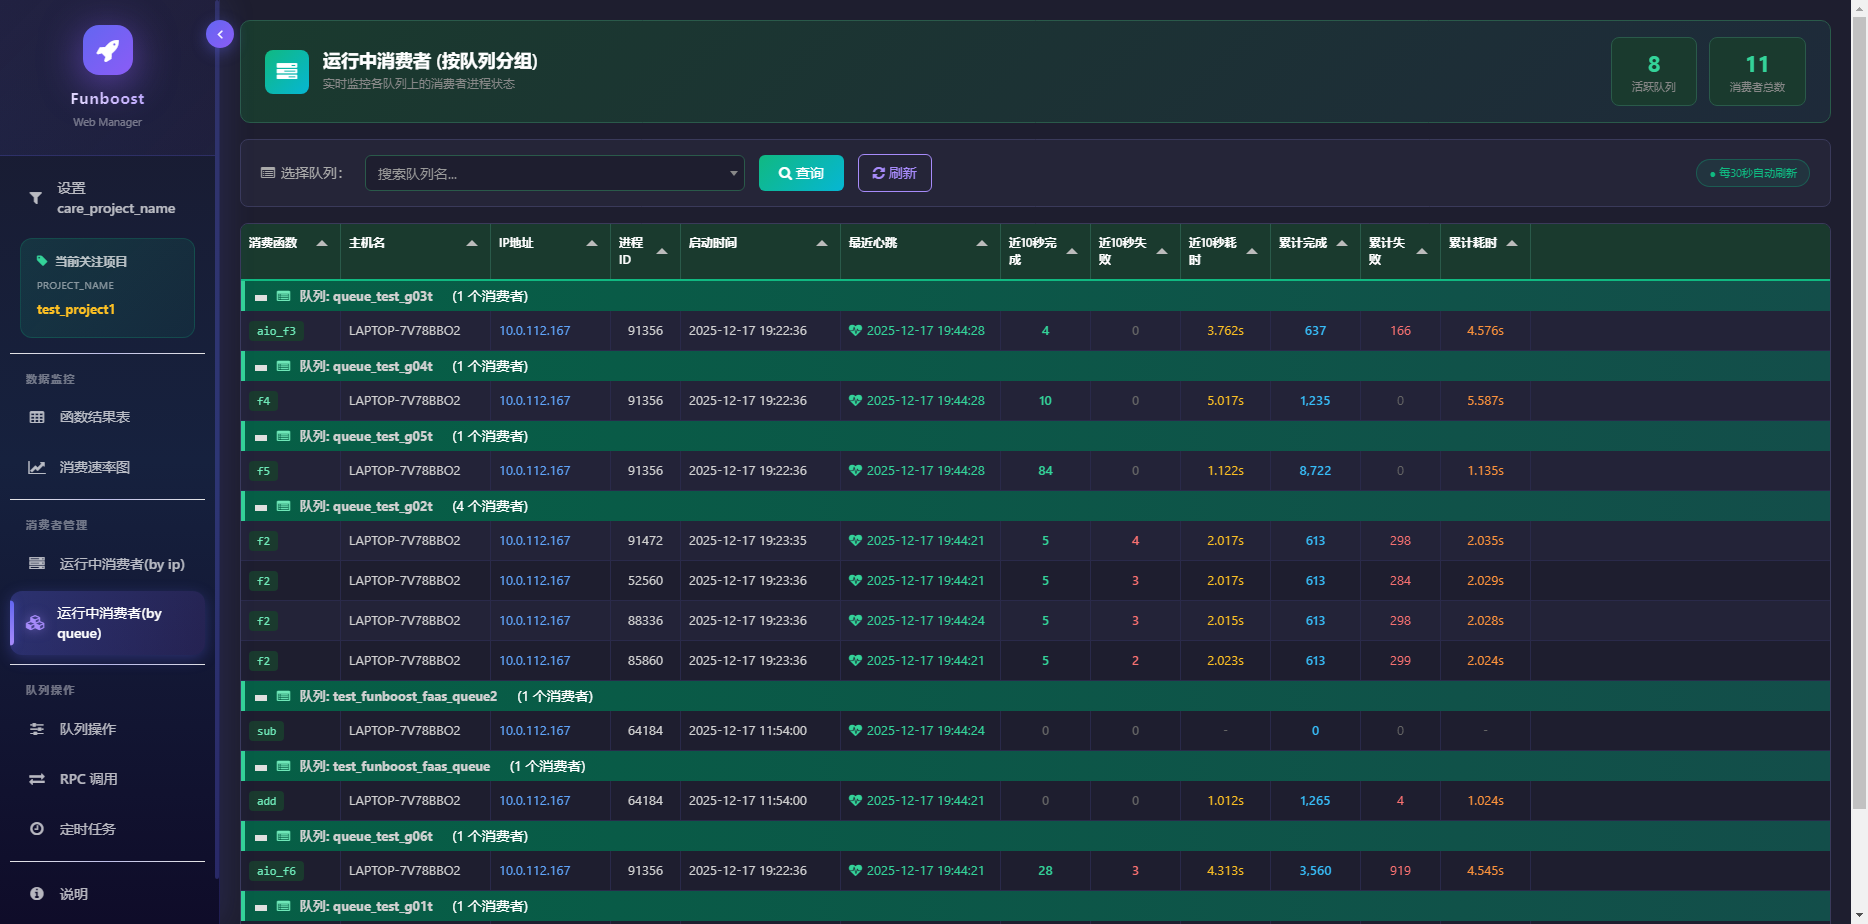Click the heartbeat icon in the aio_f3 row
1868x924 pixels.
[x=855, y=331]
